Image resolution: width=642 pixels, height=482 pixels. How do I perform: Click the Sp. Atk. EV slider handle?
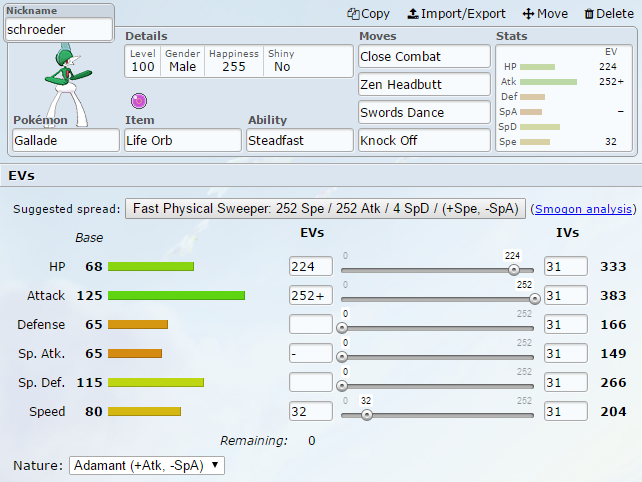[x=342, y=357]
